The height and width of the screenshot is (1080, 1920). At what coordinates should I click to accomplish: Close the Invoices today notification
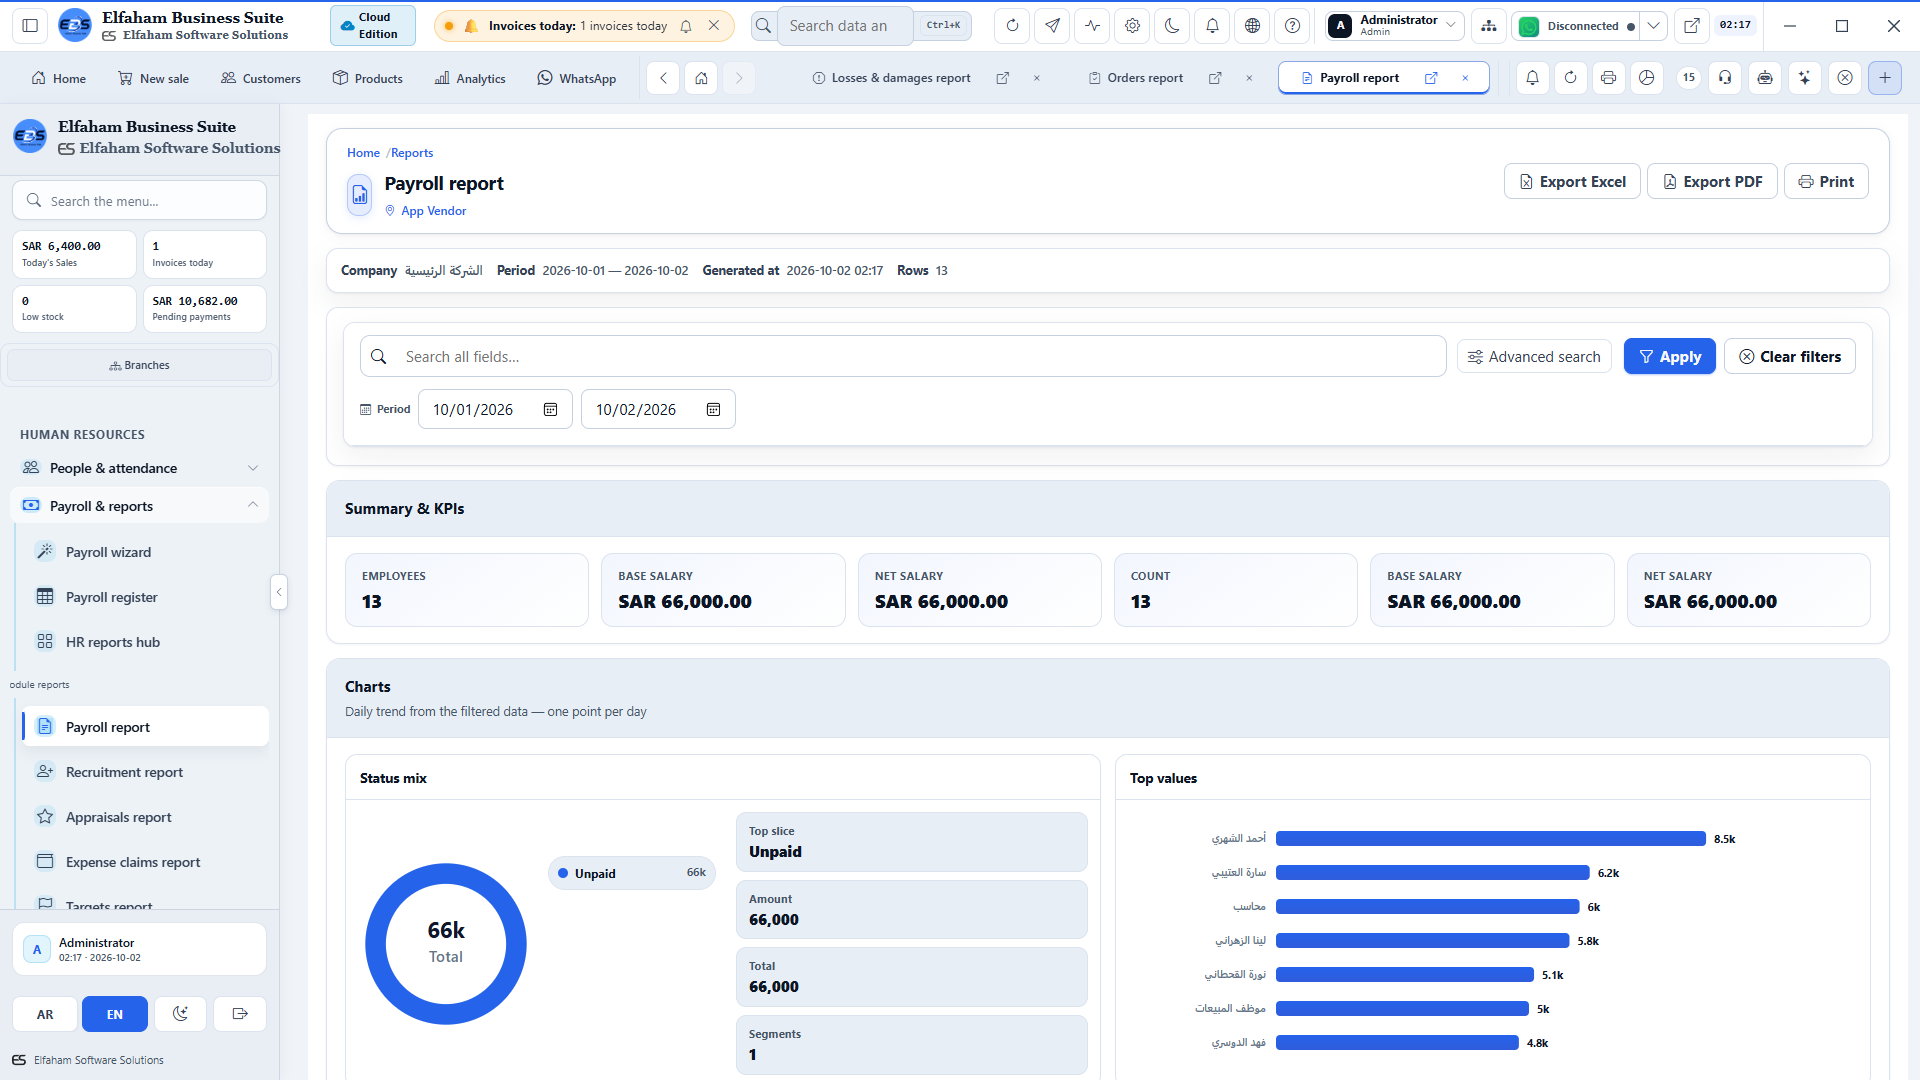[x=713, y=26]
